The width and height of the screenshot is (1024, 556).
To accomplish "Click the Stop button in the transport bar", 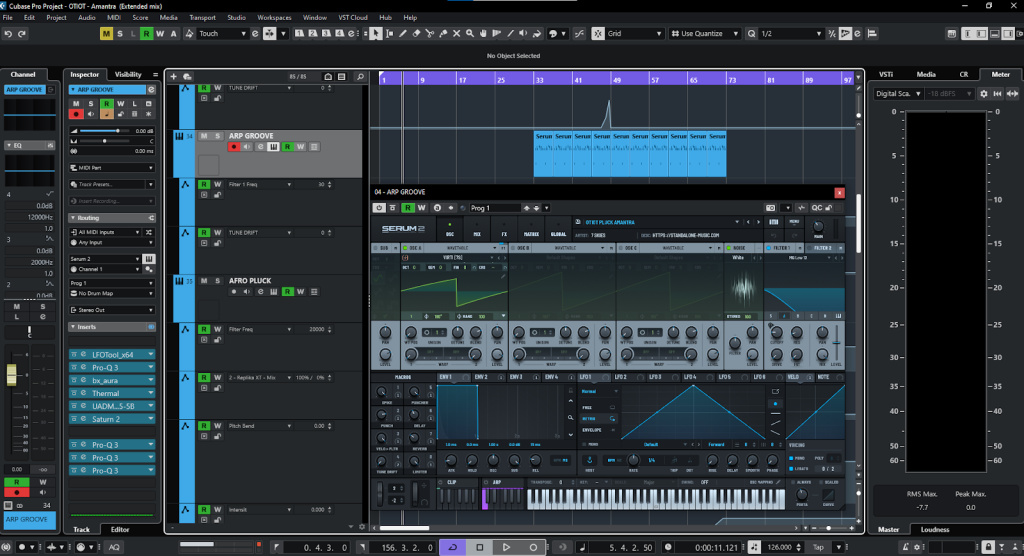I will pyautogui.click(x=480, y=547).
